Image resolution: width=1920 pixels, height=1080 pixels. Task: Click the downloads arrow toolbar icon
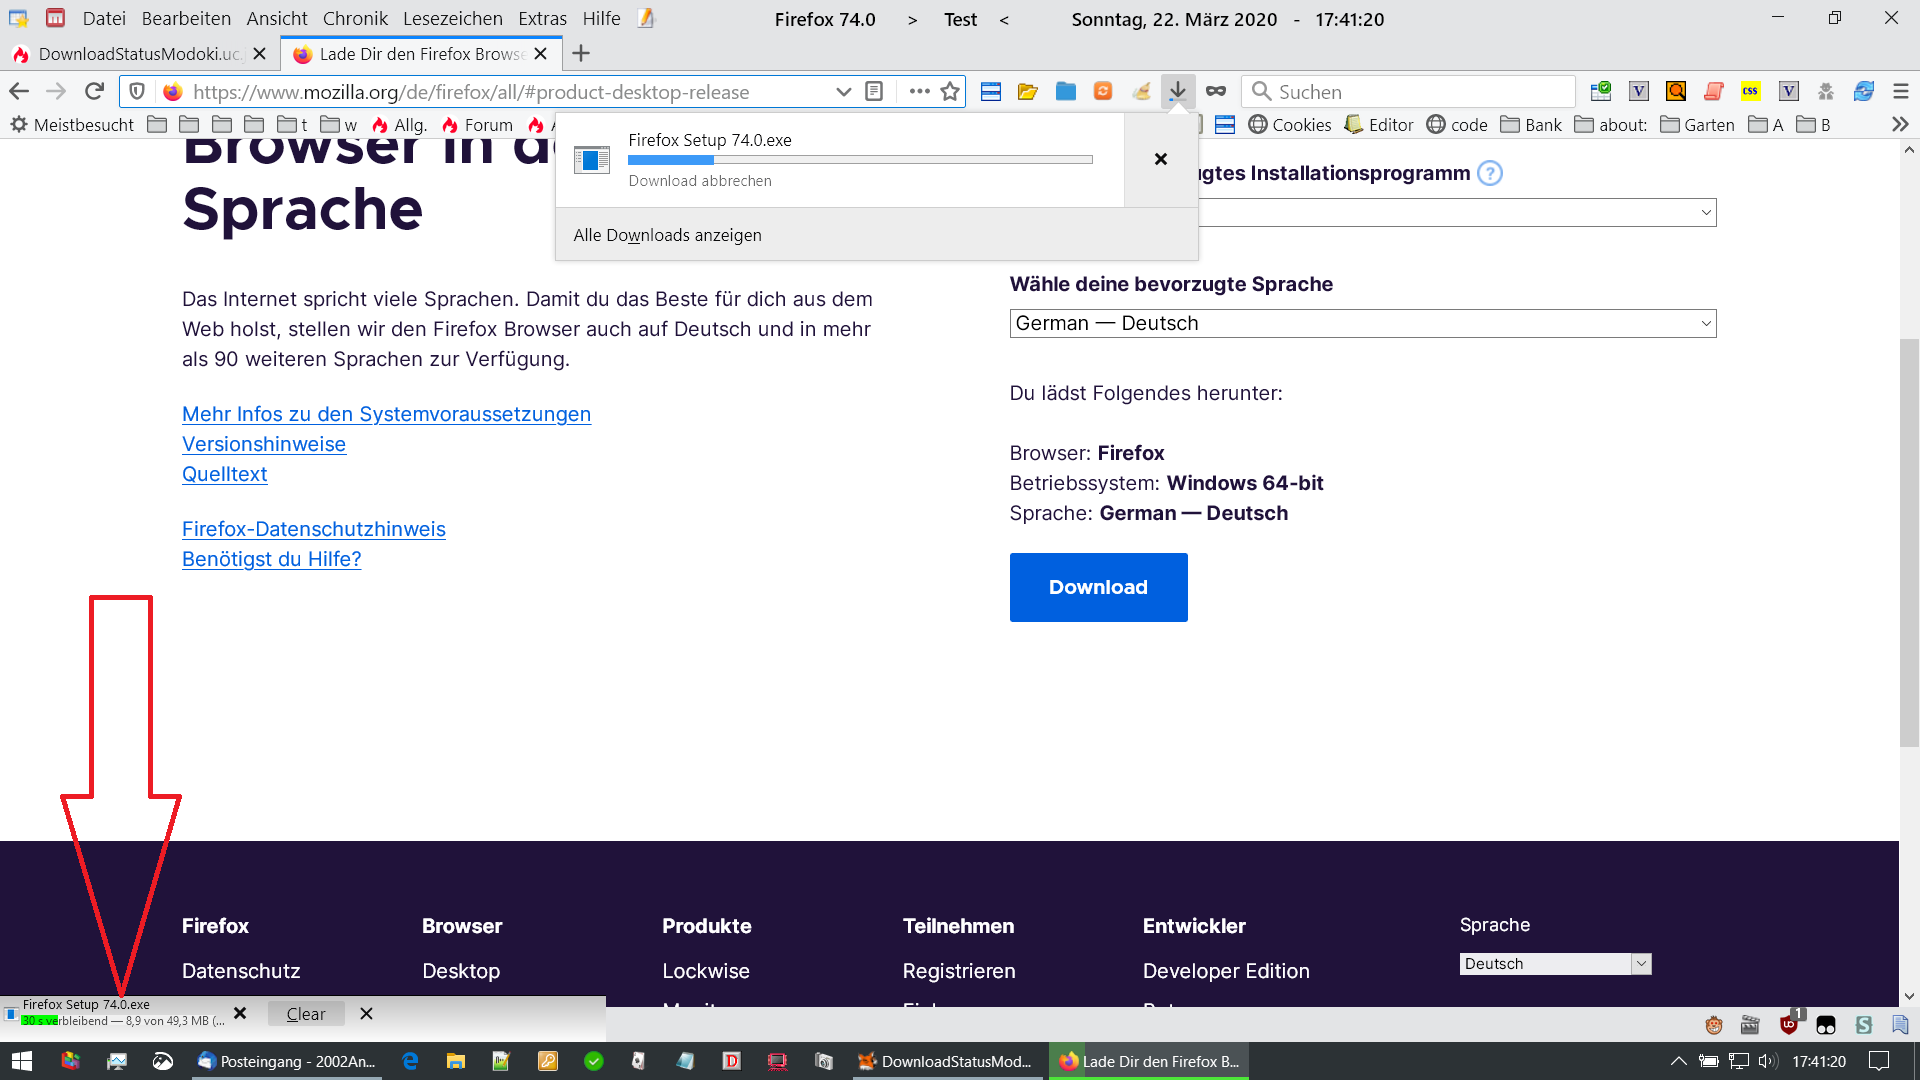point(1178,91)
